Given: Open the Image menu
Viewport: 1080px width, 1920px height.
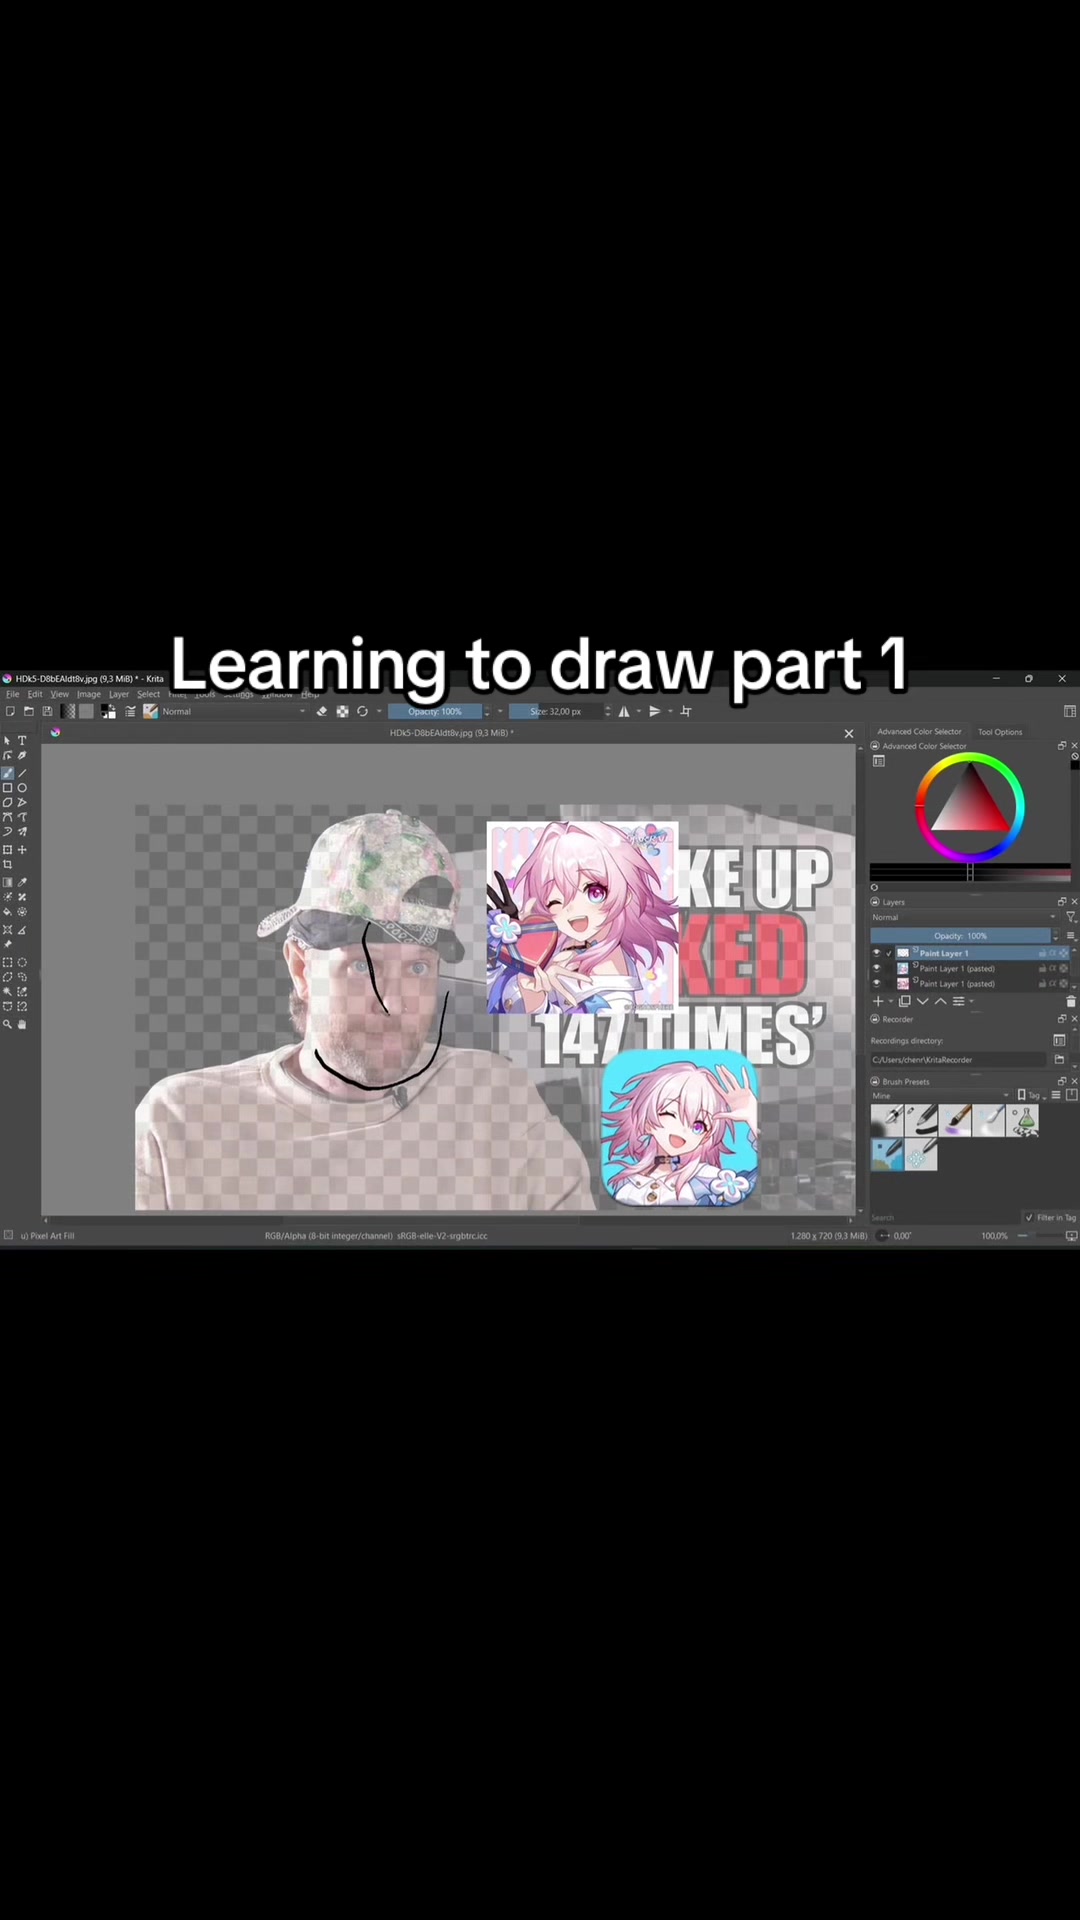Looking at the screenshot, I should [x=89, y=694].
